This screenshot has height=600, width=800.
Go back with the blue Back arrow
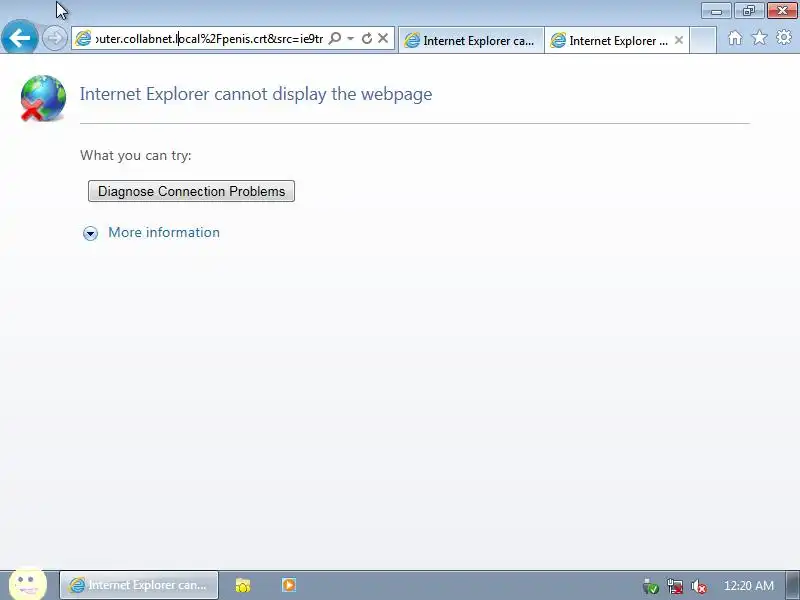19,37
